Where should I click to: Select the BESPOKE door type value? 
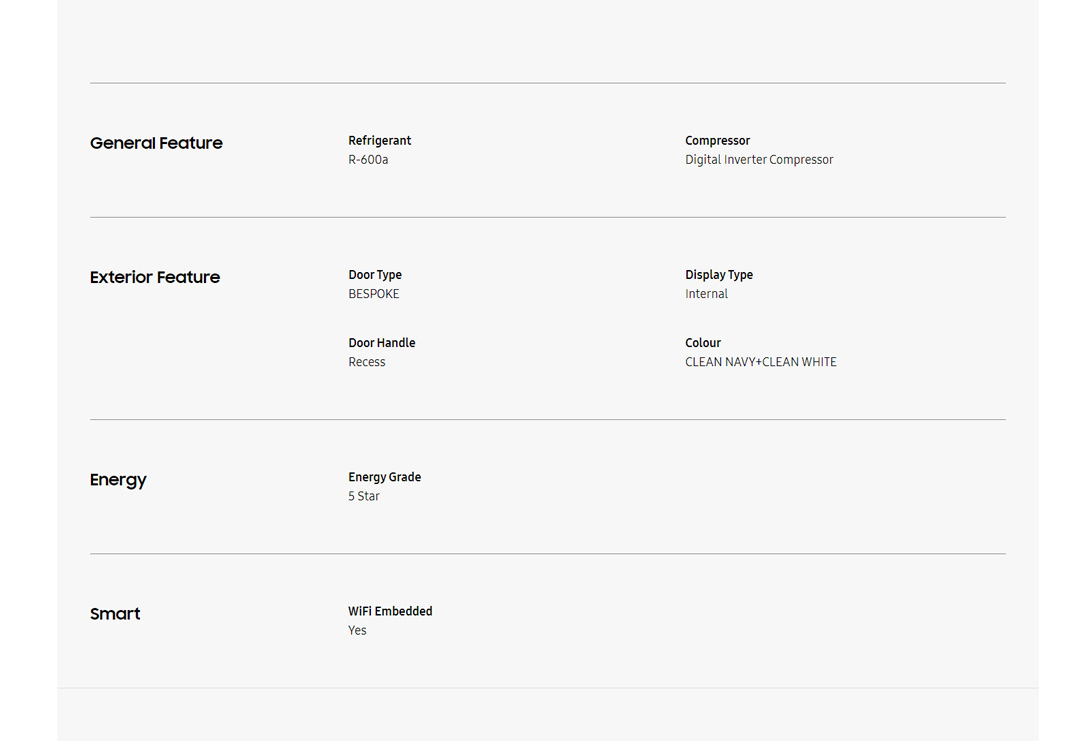point(374,294)
